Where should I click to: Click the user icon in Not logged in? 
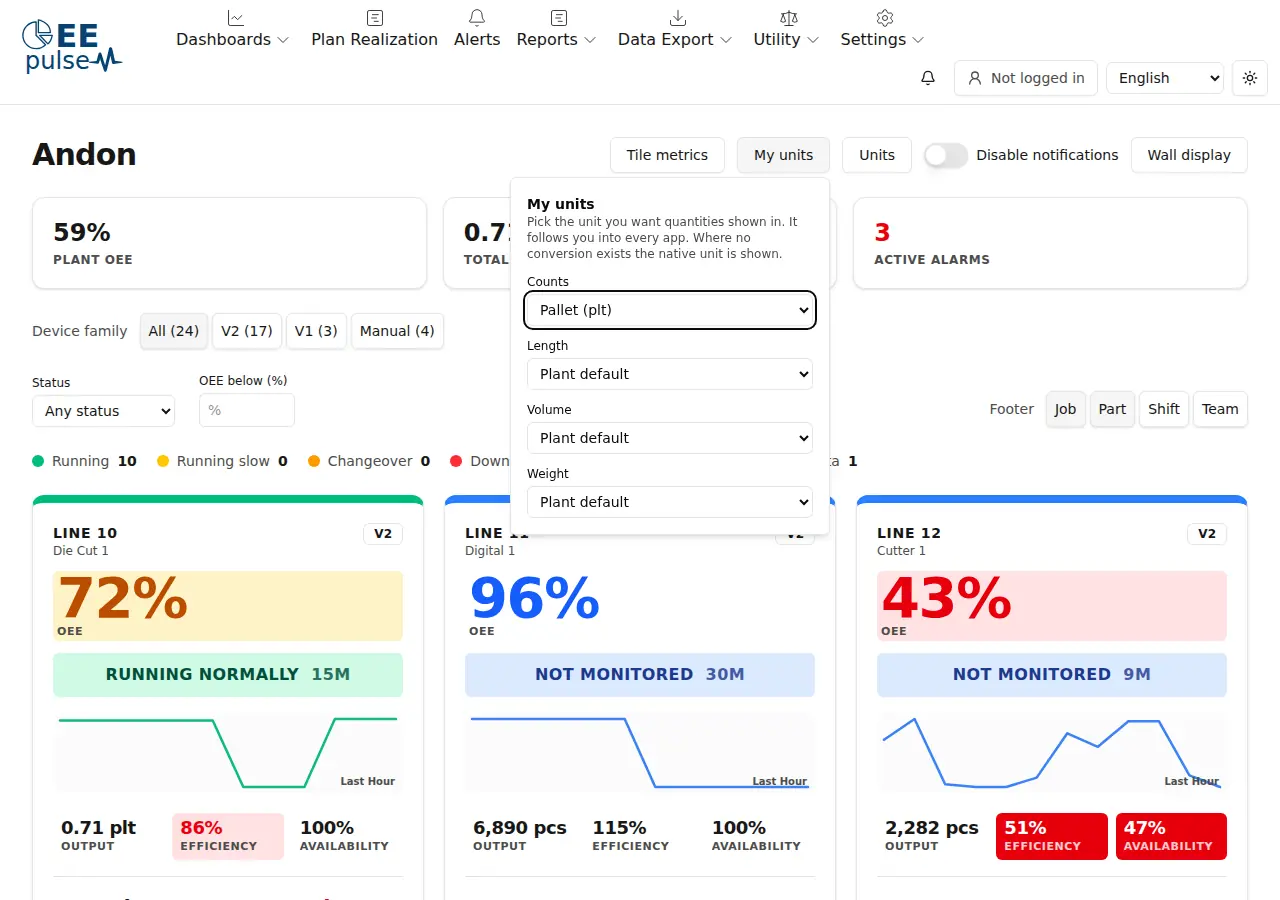pyautogui.click(x=975, y=78)
